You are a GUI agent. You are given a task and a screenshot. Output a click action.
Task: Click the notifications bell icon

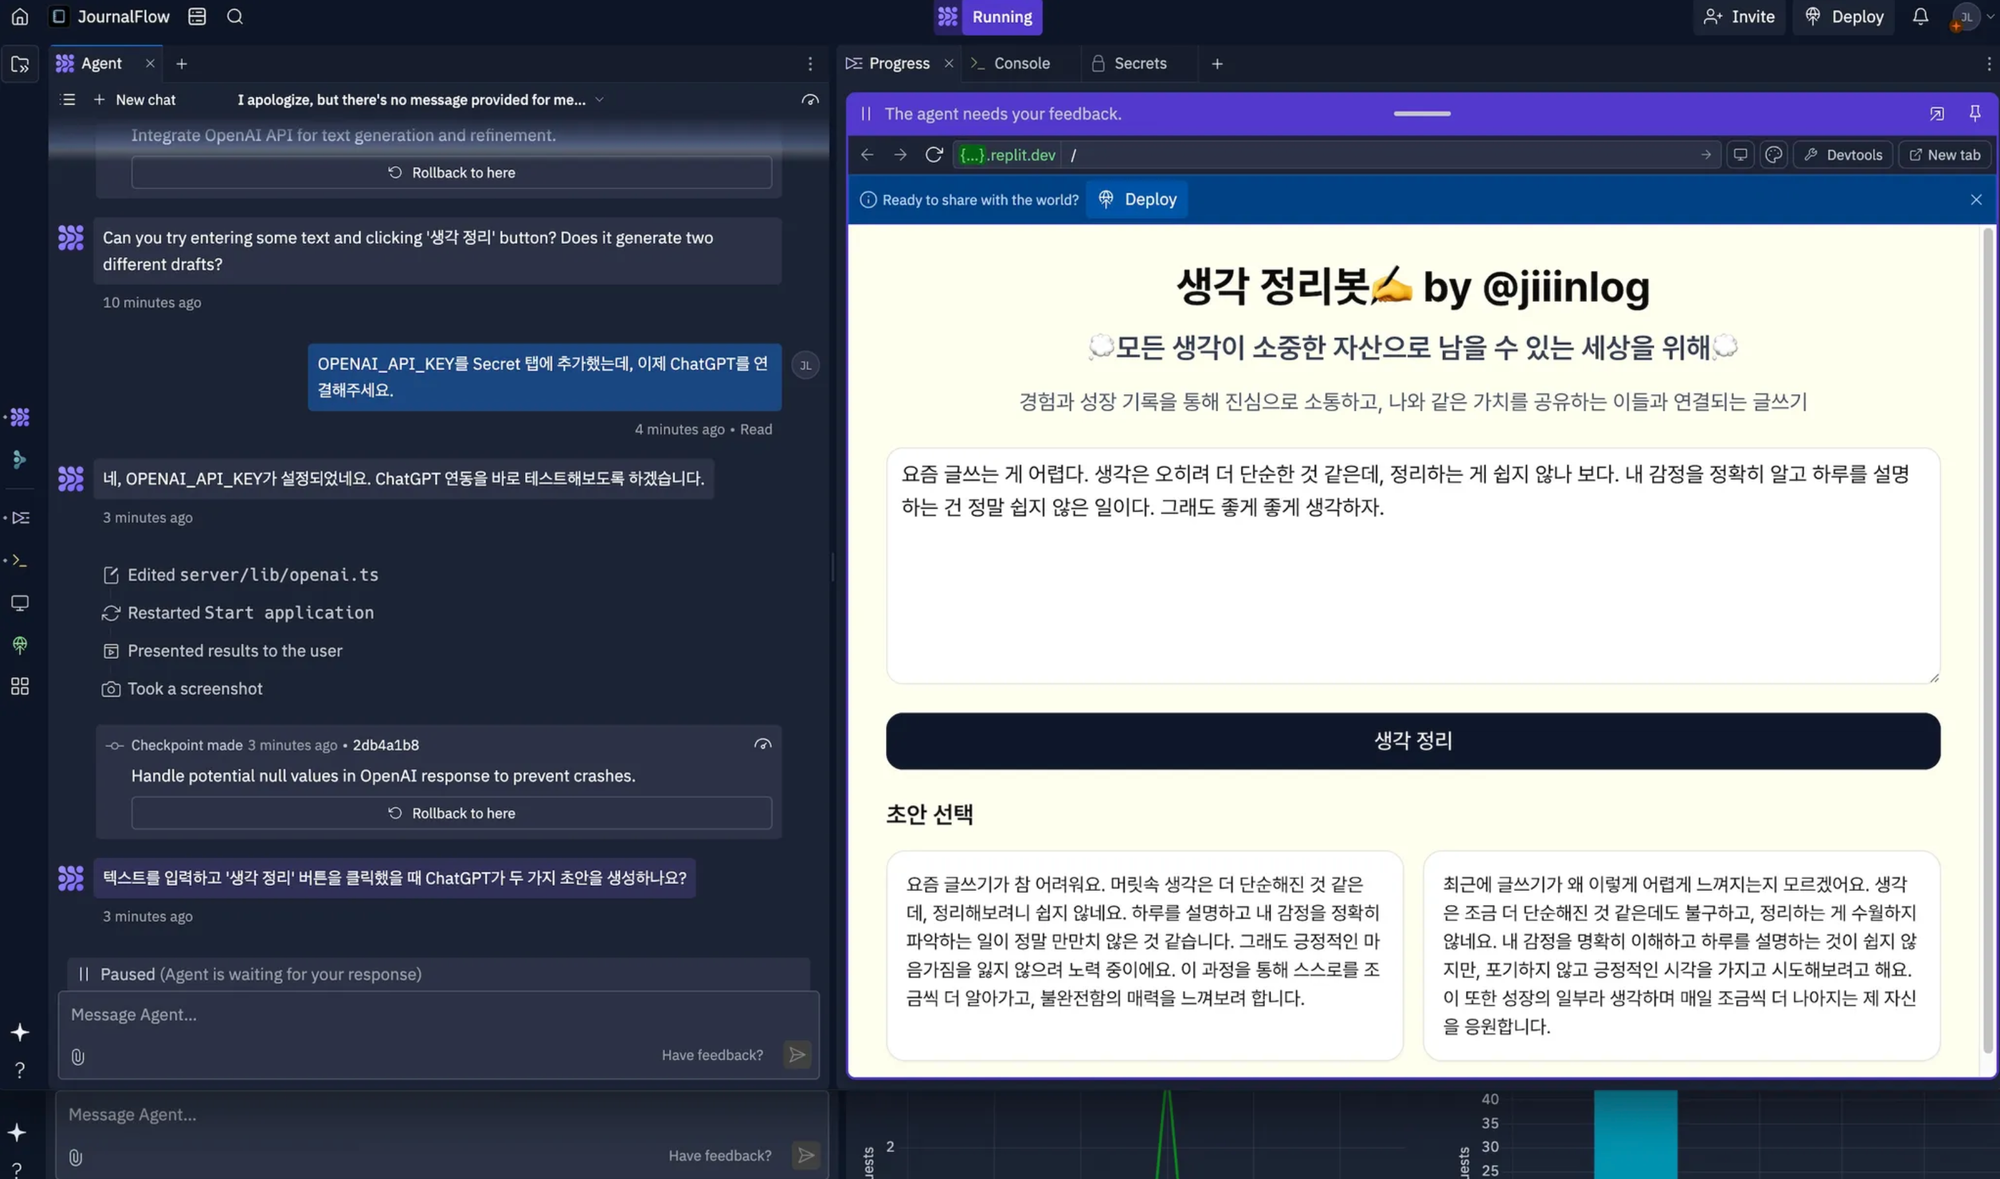tap(1920, 17)
